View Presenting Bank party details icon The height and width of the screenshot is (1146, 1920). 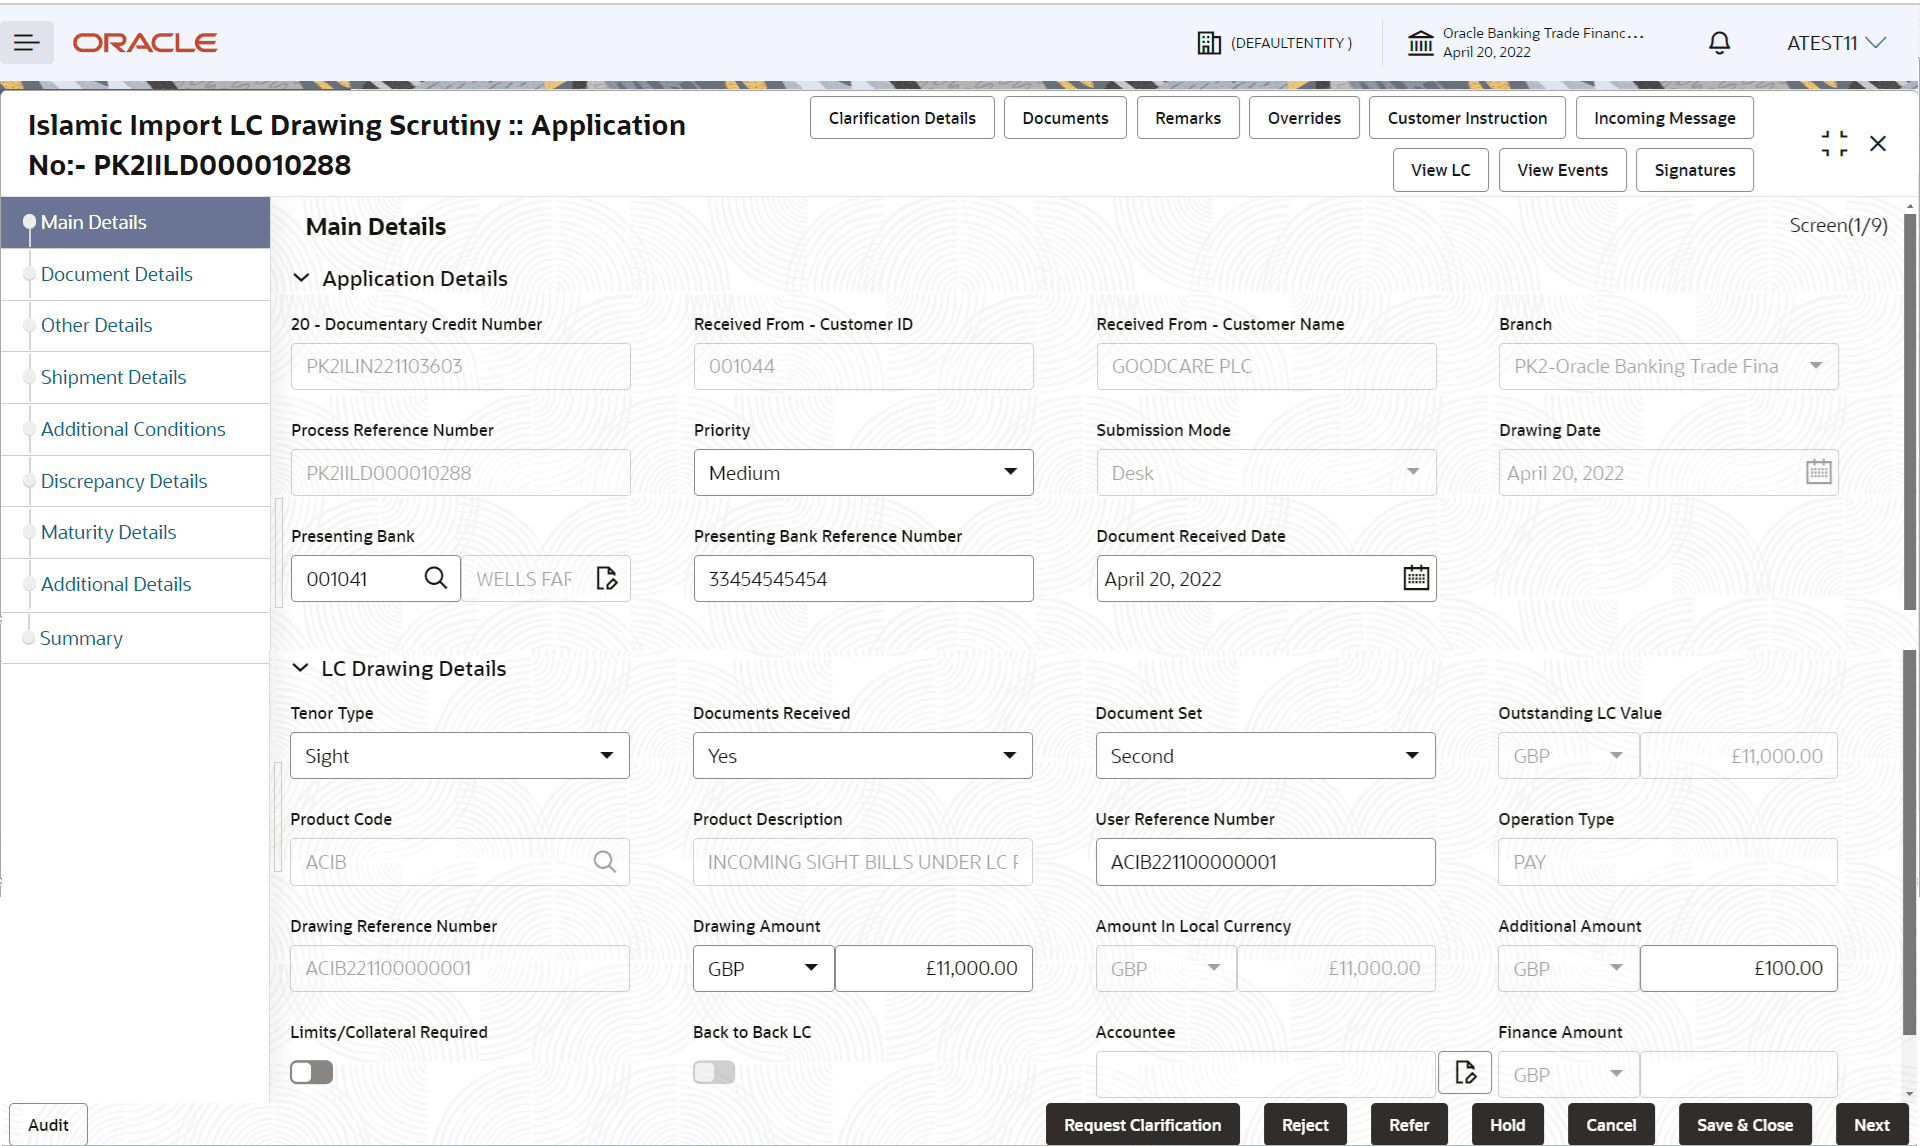[606, 578]
